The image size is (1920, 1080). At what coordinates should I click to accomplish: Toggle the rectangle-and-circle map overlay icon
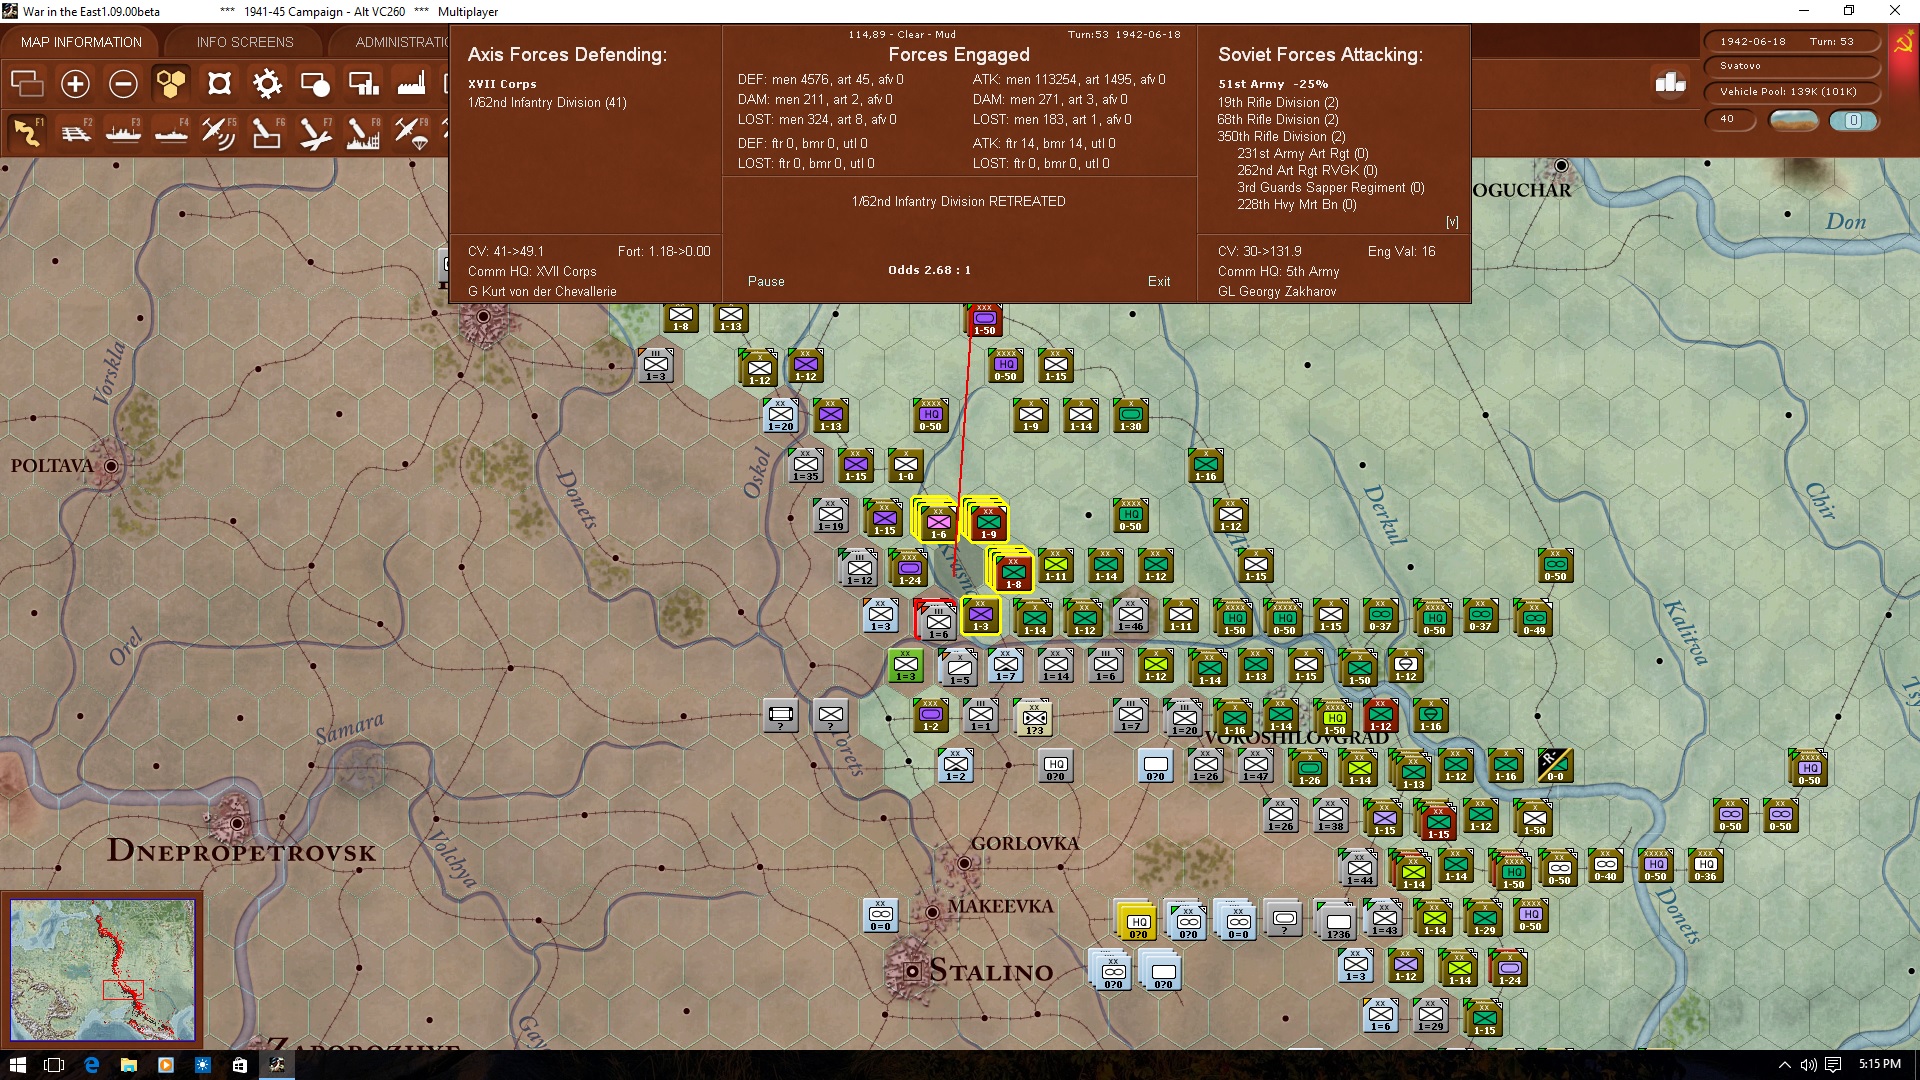point(315,84)
